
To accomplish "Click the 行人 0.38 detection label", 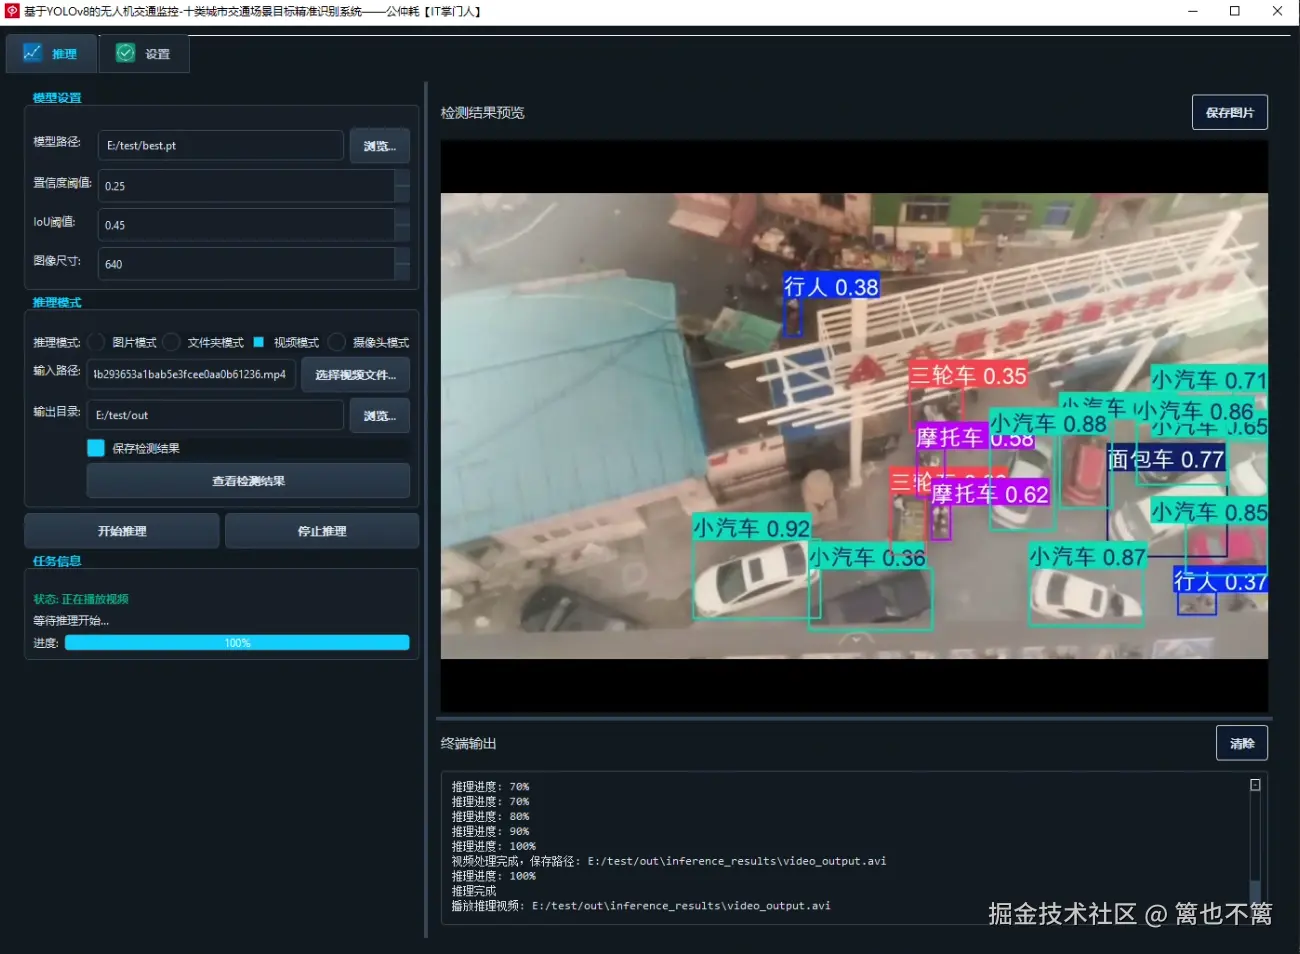I will click(x=831, y=287).
